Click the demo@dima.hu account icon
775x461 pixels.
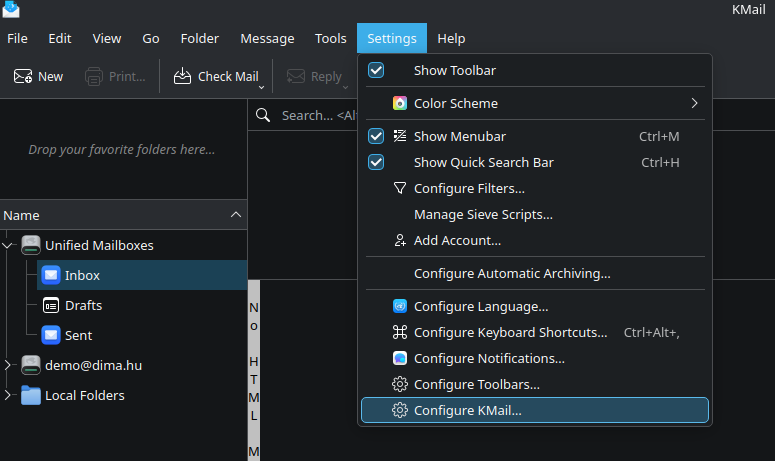pos(31,365)
